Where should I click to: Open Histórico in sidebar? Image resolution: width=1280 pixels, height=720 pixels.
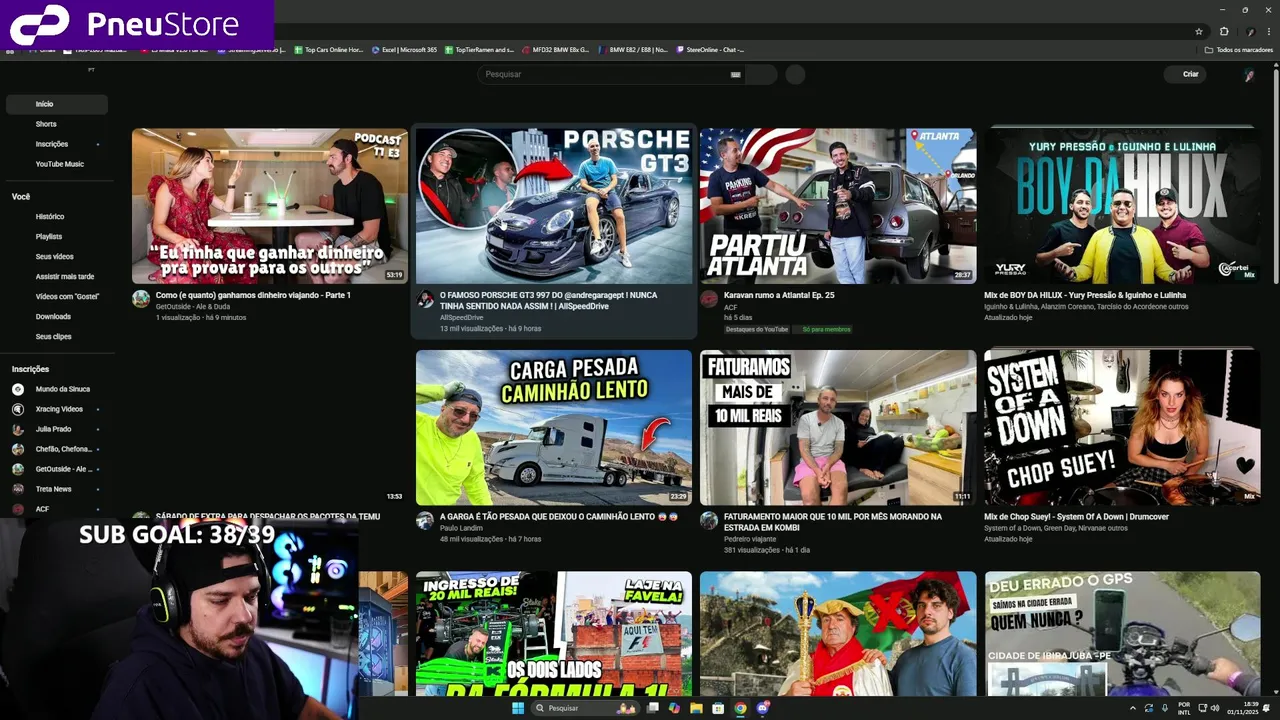pos(57,216)
